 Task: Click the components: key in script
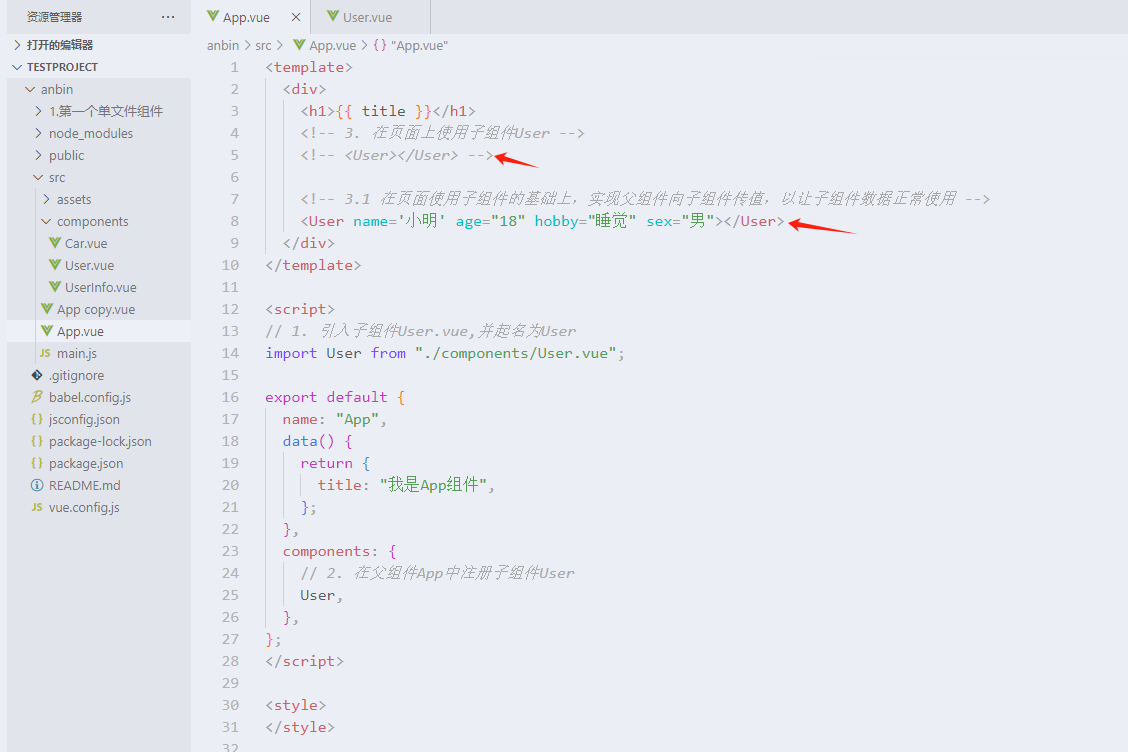330,551
